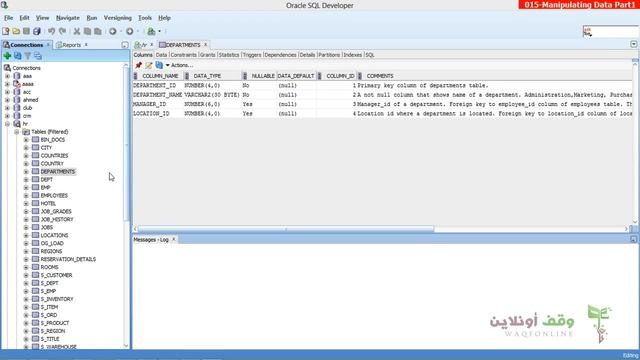Click the Refresh icon beside Actions

159,65
